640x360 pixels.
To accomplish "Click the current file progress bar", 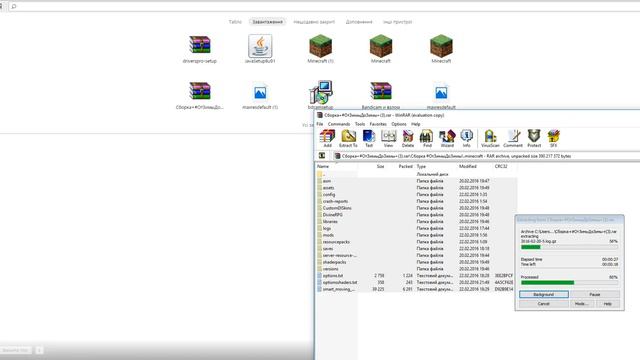I will tap(569, 247).
